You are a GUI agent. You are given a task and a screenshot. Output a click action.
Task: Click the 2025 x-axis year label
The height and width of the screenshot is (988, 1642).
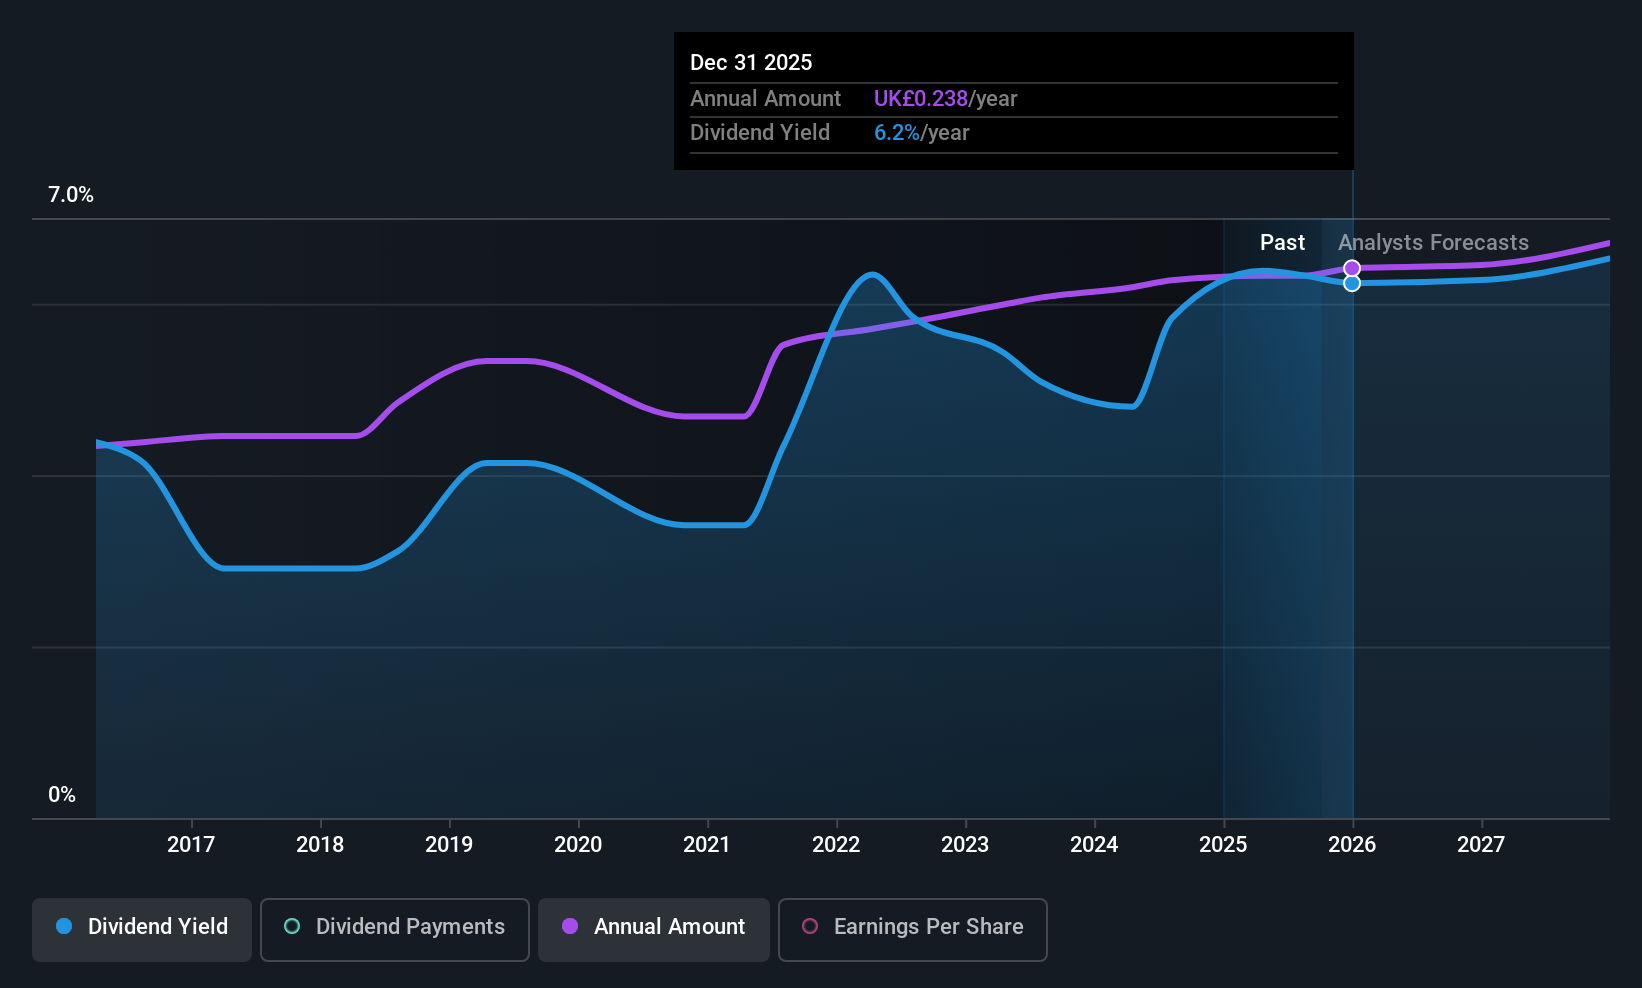point(1223,845)
